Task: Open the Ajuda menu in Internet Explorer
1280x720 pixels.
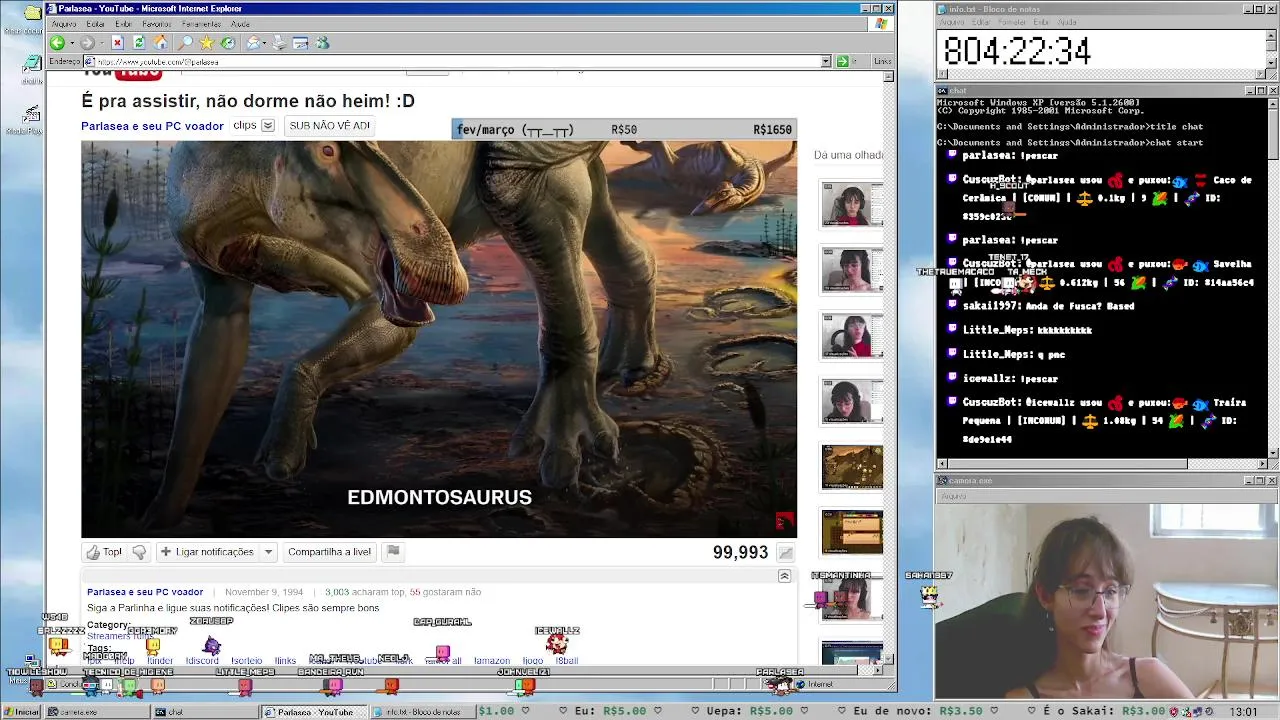Action: (x=240, y=24)
